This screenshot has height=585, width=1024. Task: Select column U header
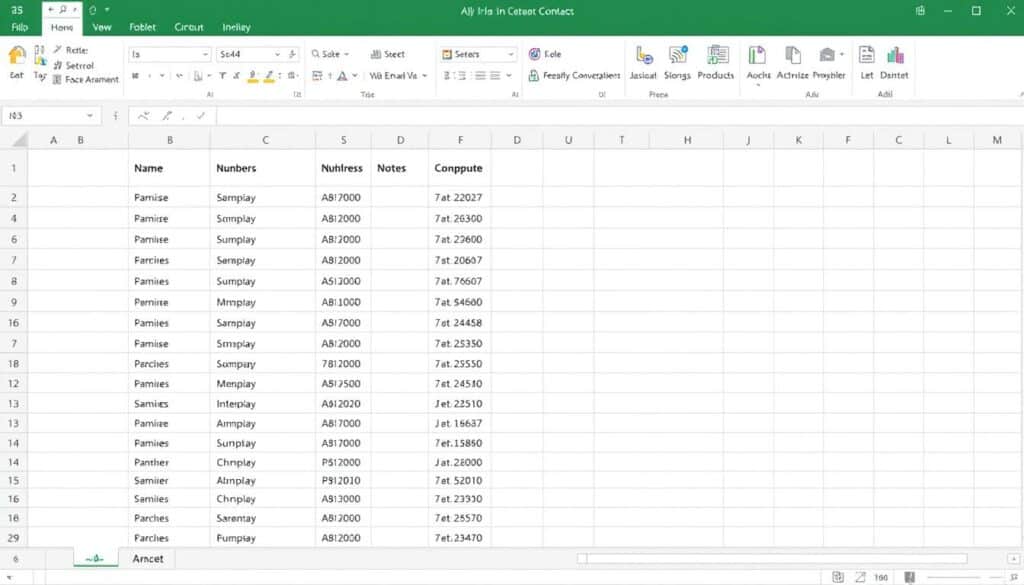click(568, 140)
